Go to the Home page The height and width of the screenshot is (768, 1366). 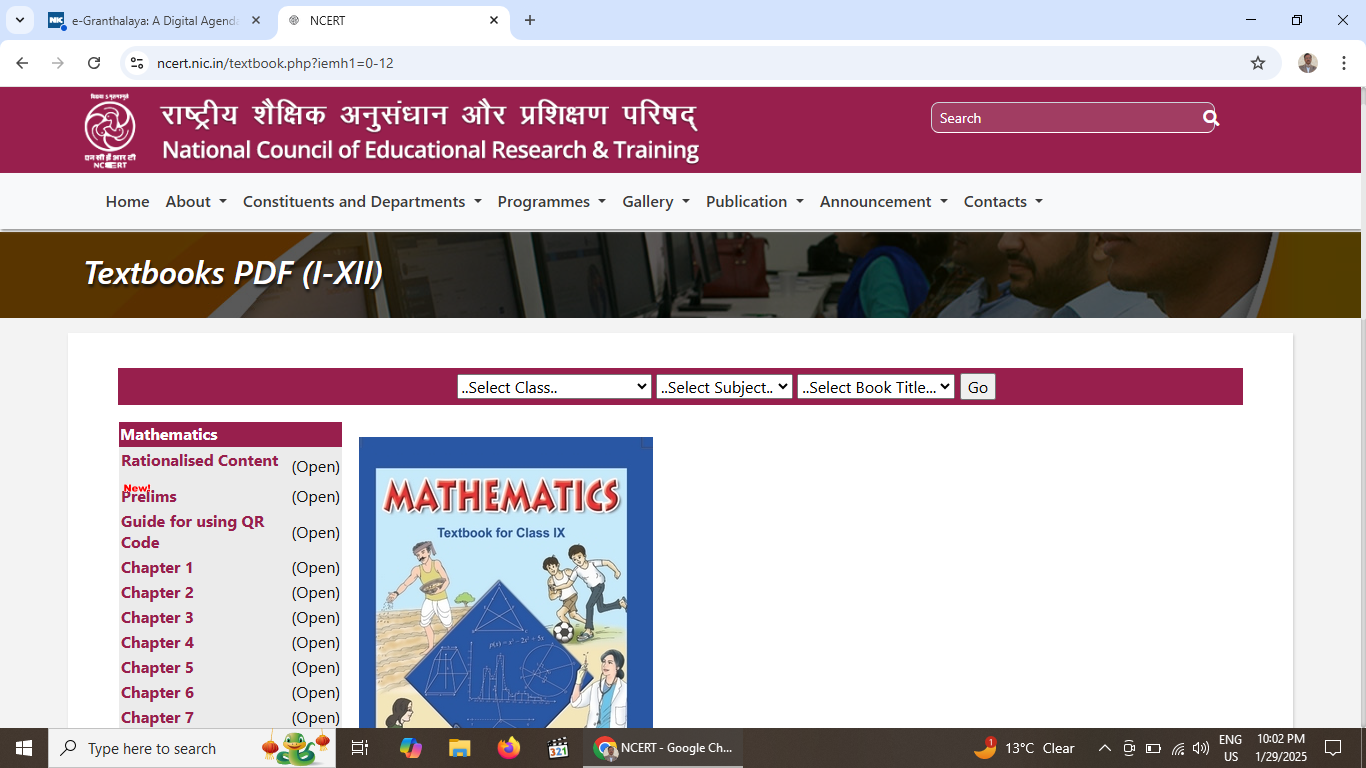[127, 201]
